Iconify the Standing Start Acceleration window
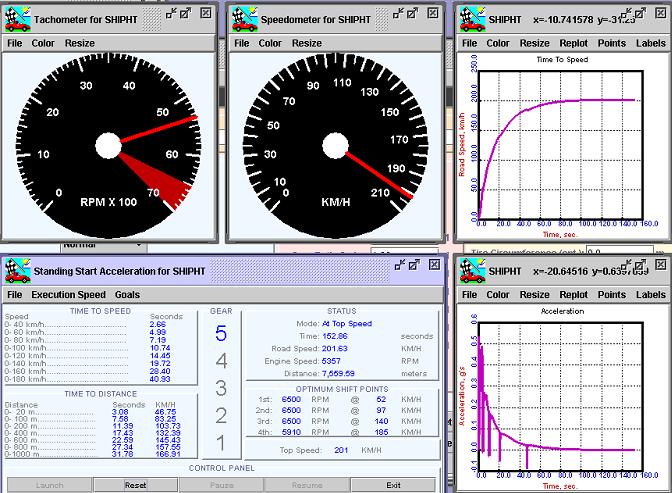The width and height of the screenshot is (672, 493). click(x=399, y=265)
